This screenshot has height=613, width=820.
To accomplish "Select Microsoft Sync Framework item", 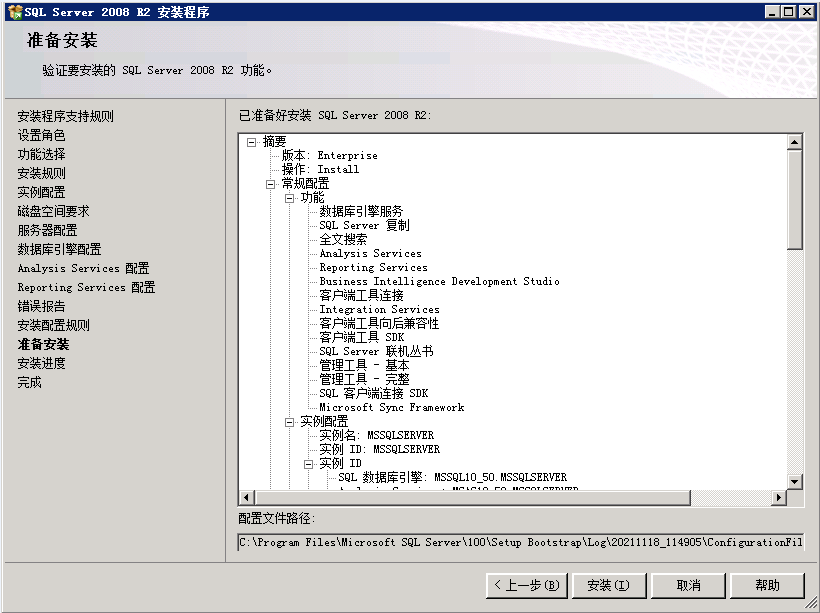I will pyautogui.click(x=391, y=408).
